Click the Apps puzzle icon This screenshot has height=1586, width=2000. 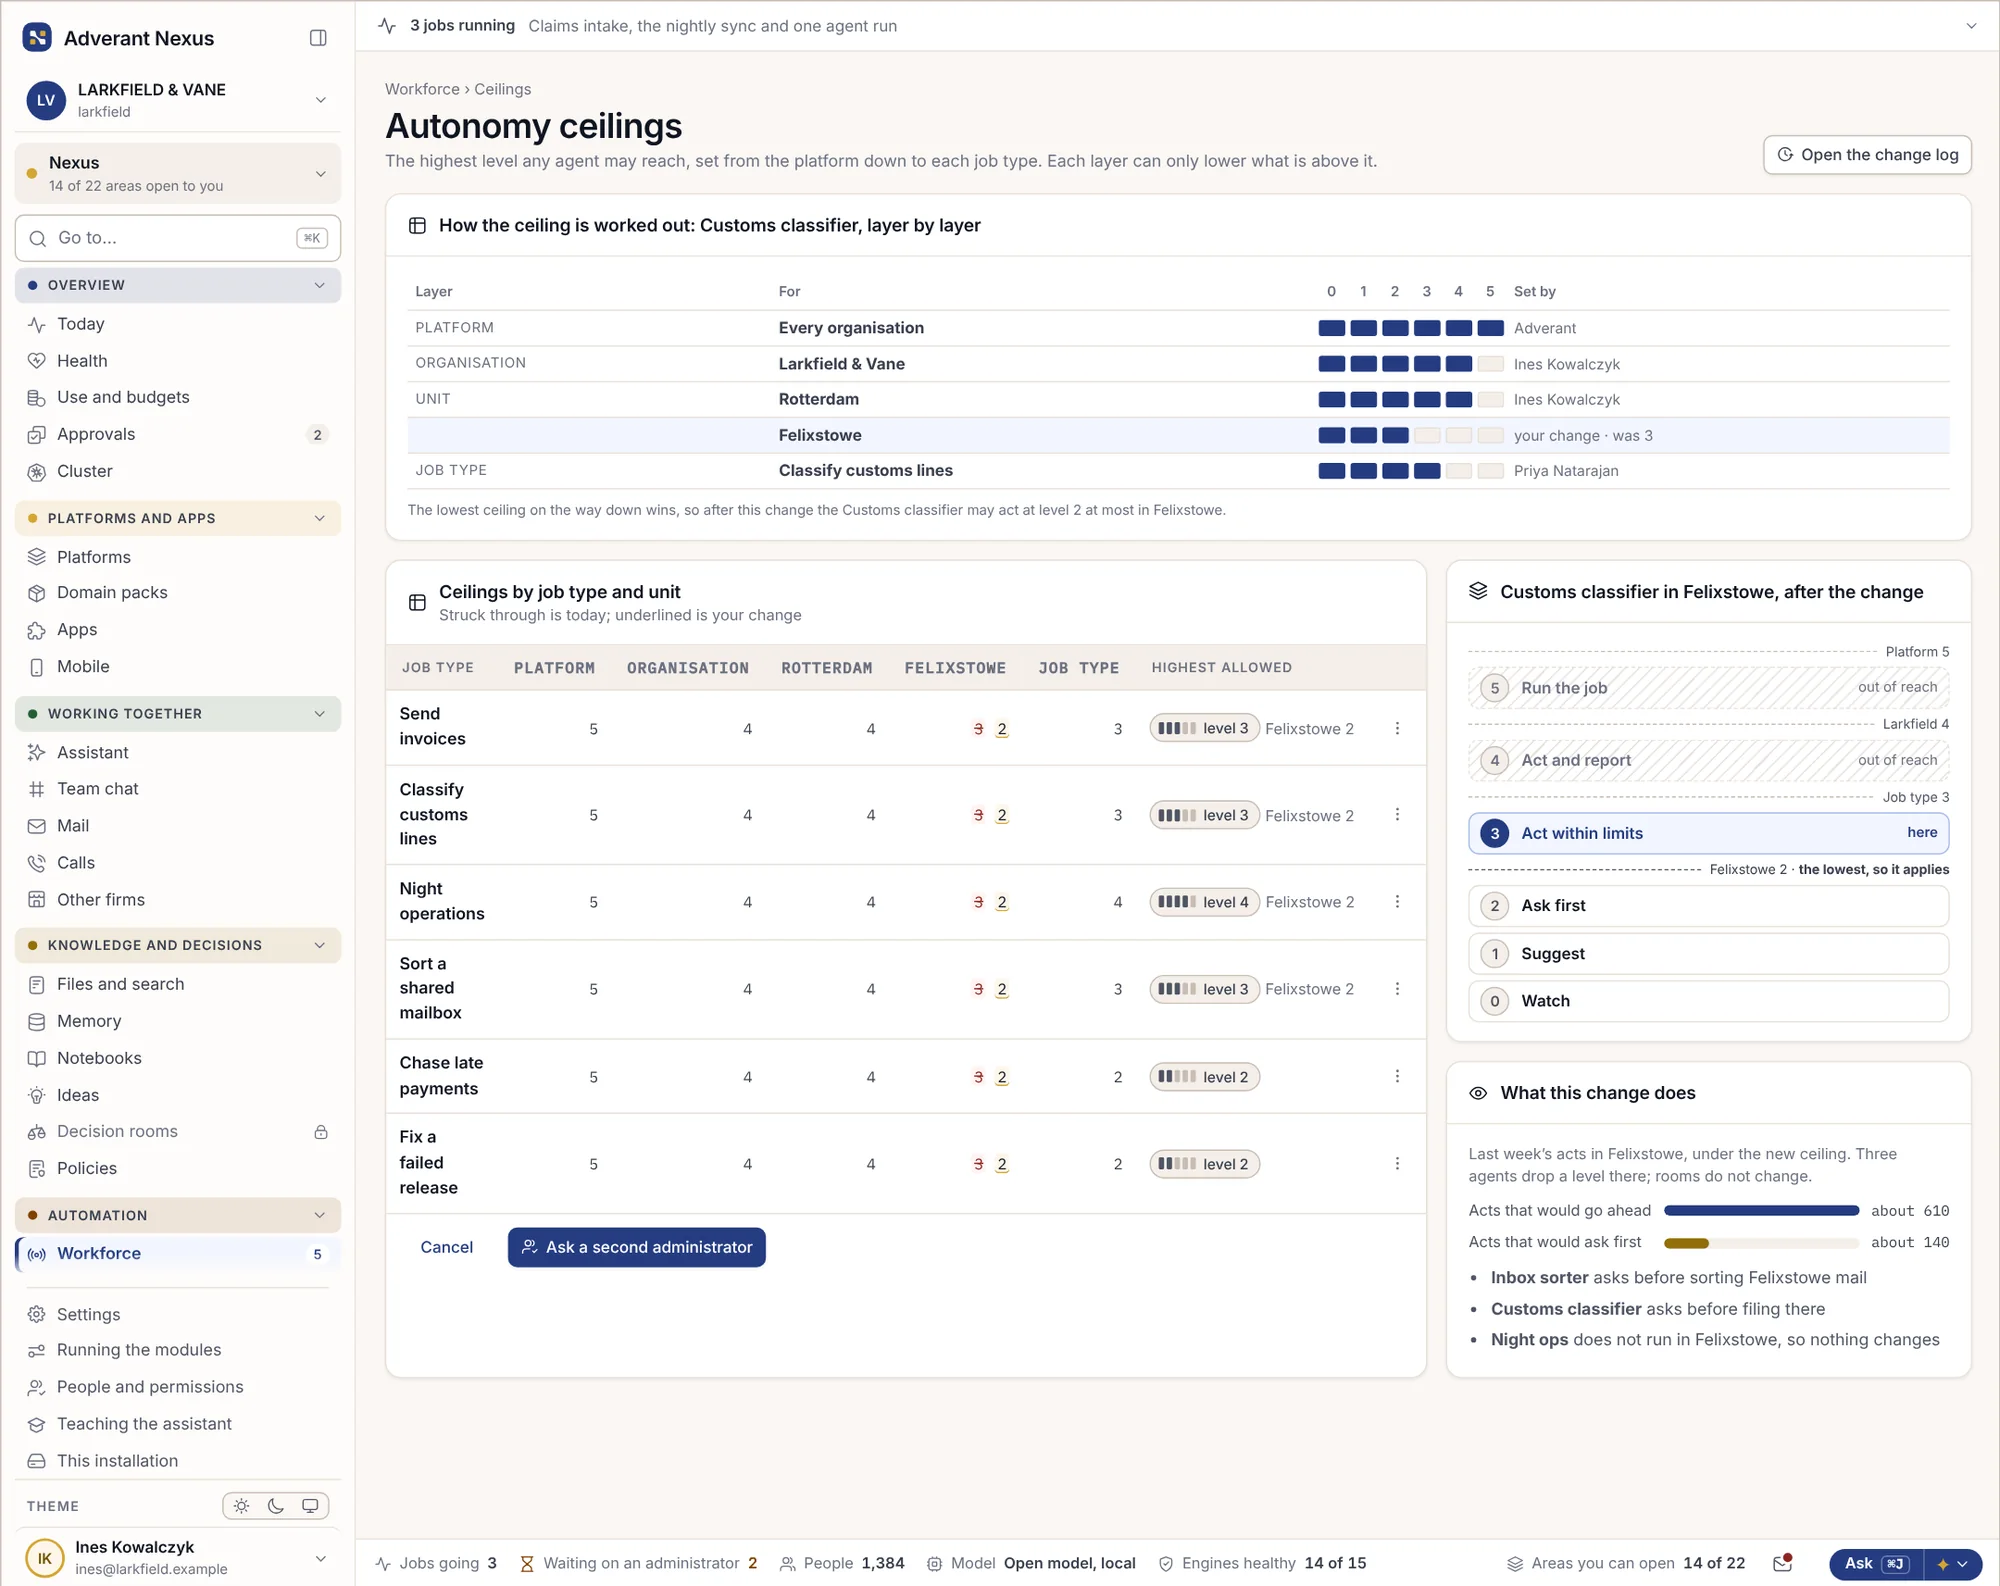[x=37, y=630]
